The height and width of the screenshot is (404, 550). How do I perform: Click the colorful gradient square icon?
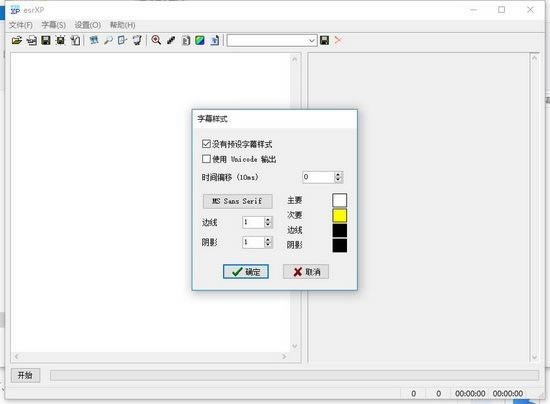point(200,40)
